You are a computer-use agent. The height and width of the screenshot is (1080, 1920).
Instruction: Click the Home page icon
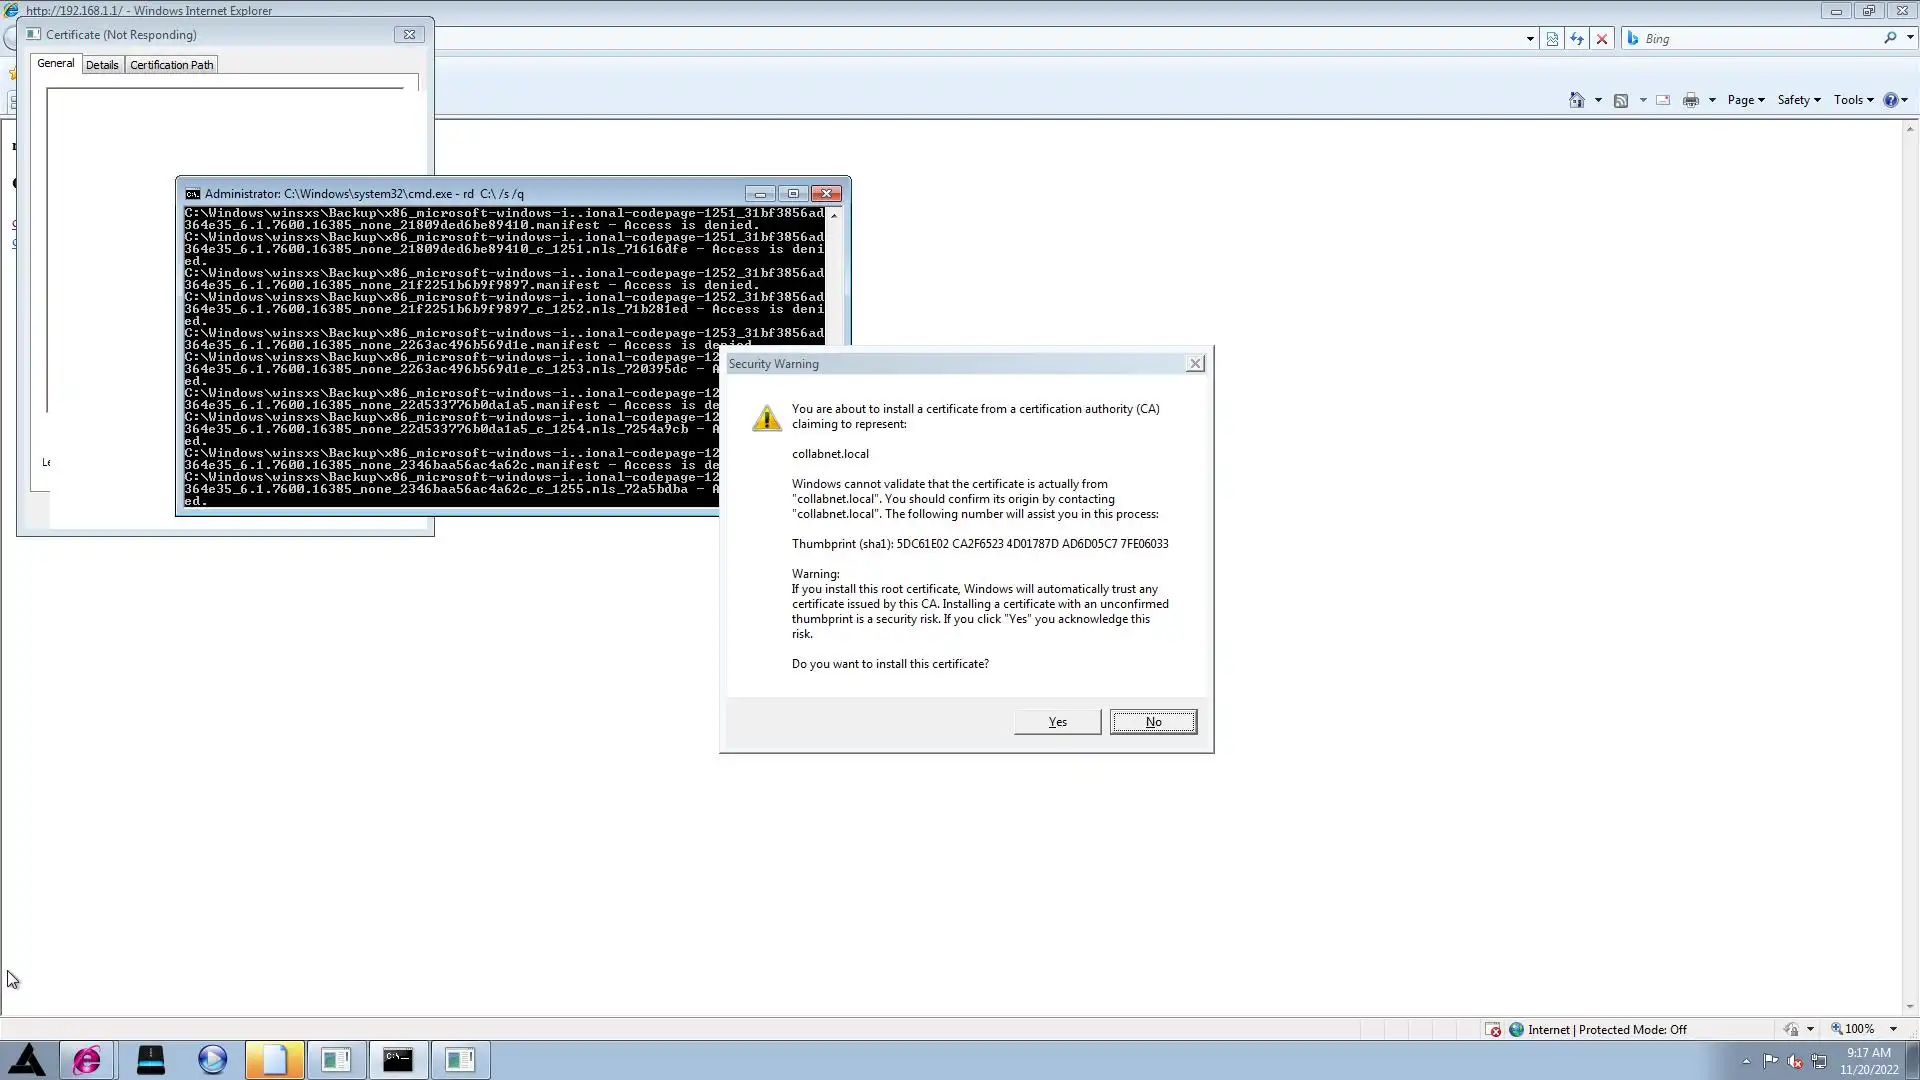click(1577, 100)
